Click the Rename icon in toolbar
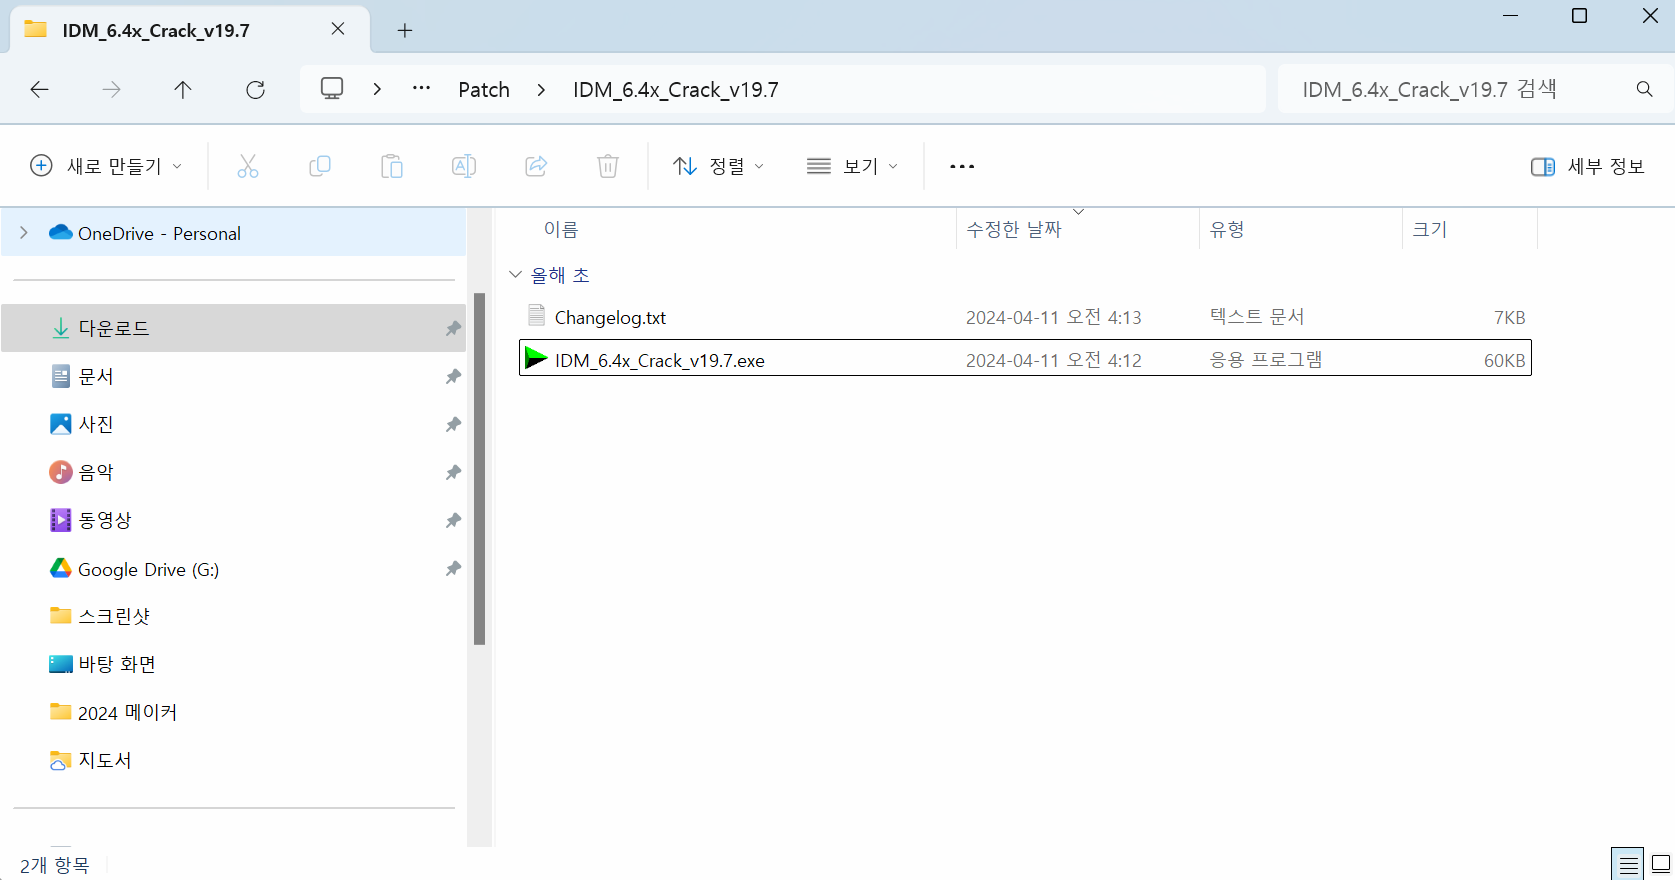The image size is (1675, 880). (464, 166)
